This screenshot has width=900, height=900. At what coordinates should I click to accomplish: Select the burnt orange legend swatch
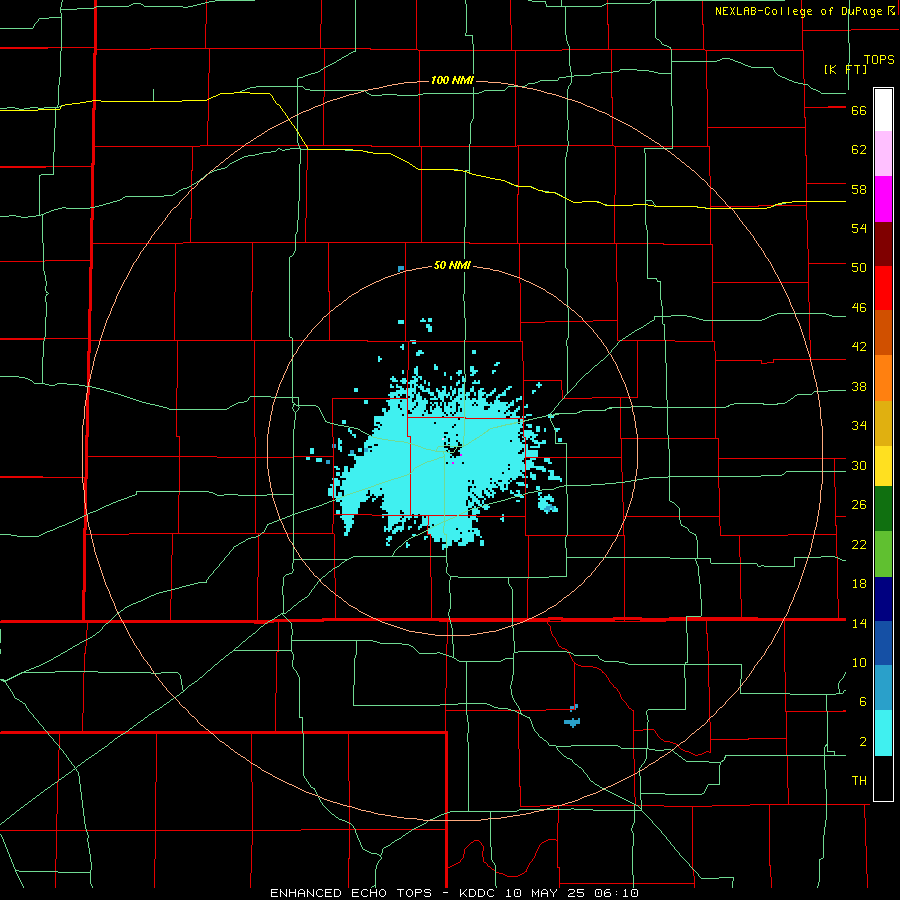pyautogui.click(x=883, y=333)
